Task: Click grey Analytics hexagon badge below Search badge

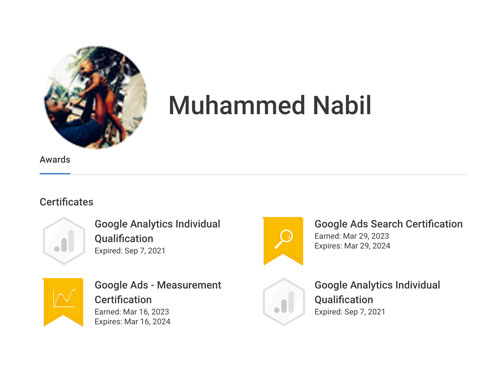Action: [284, 302]
